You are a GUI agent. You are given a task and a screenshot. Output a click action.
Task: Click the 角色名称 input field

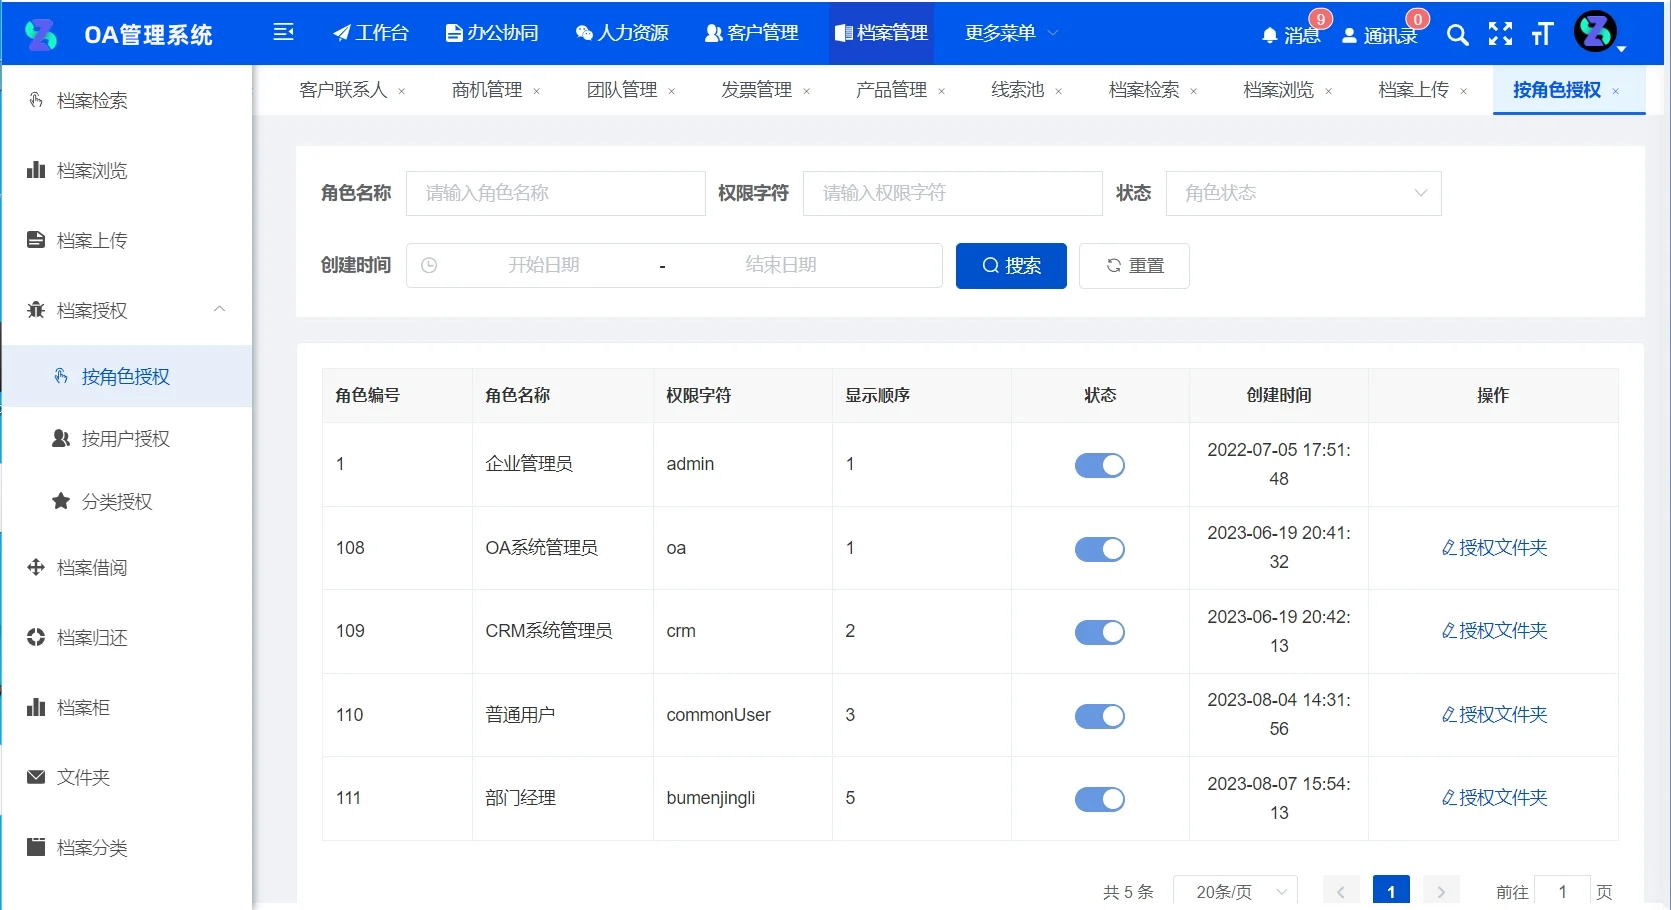tap(555, 193)
